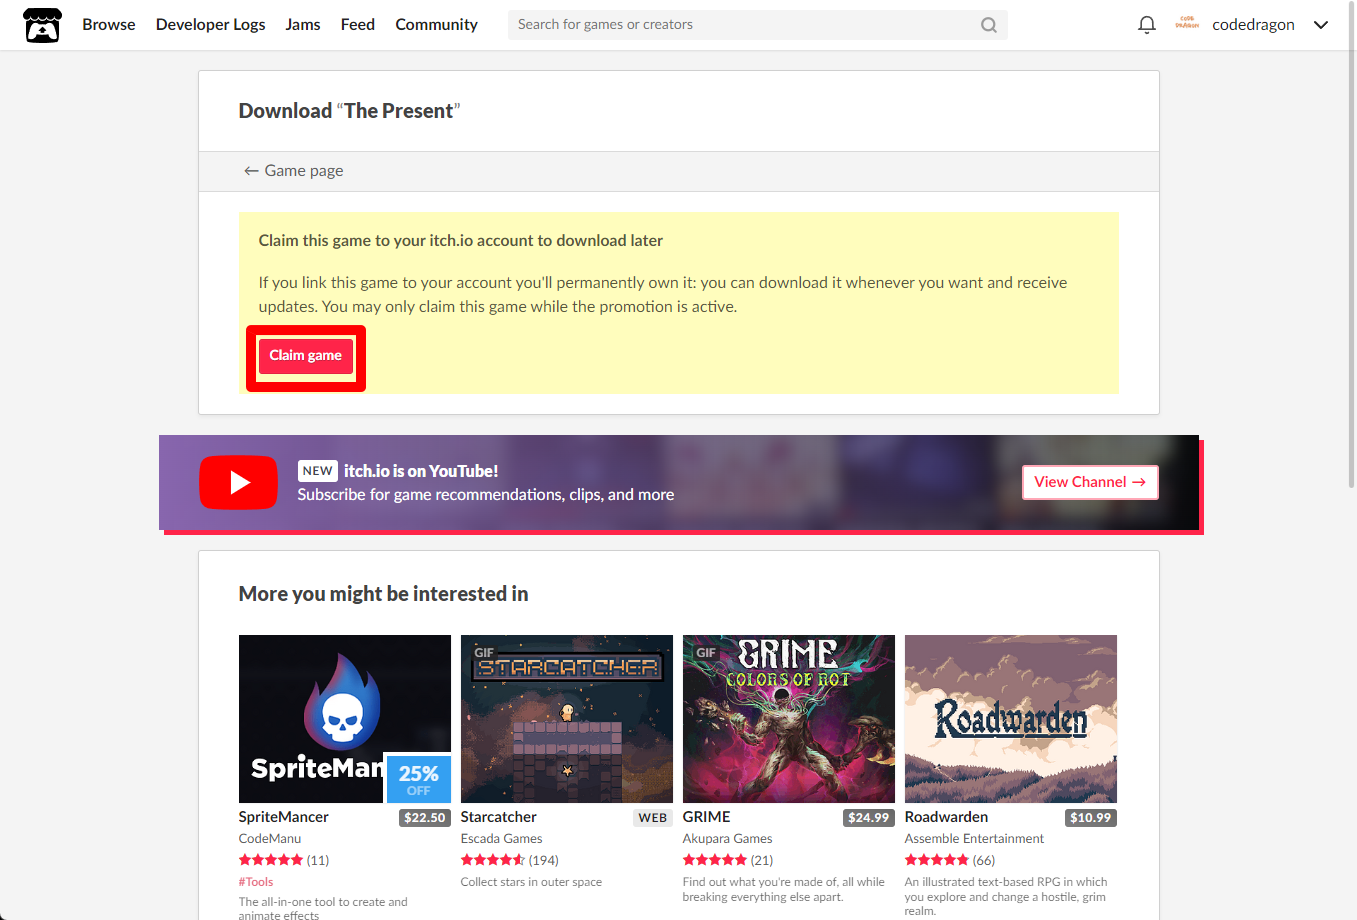Open the Browse menu

[x=109, y=25]
